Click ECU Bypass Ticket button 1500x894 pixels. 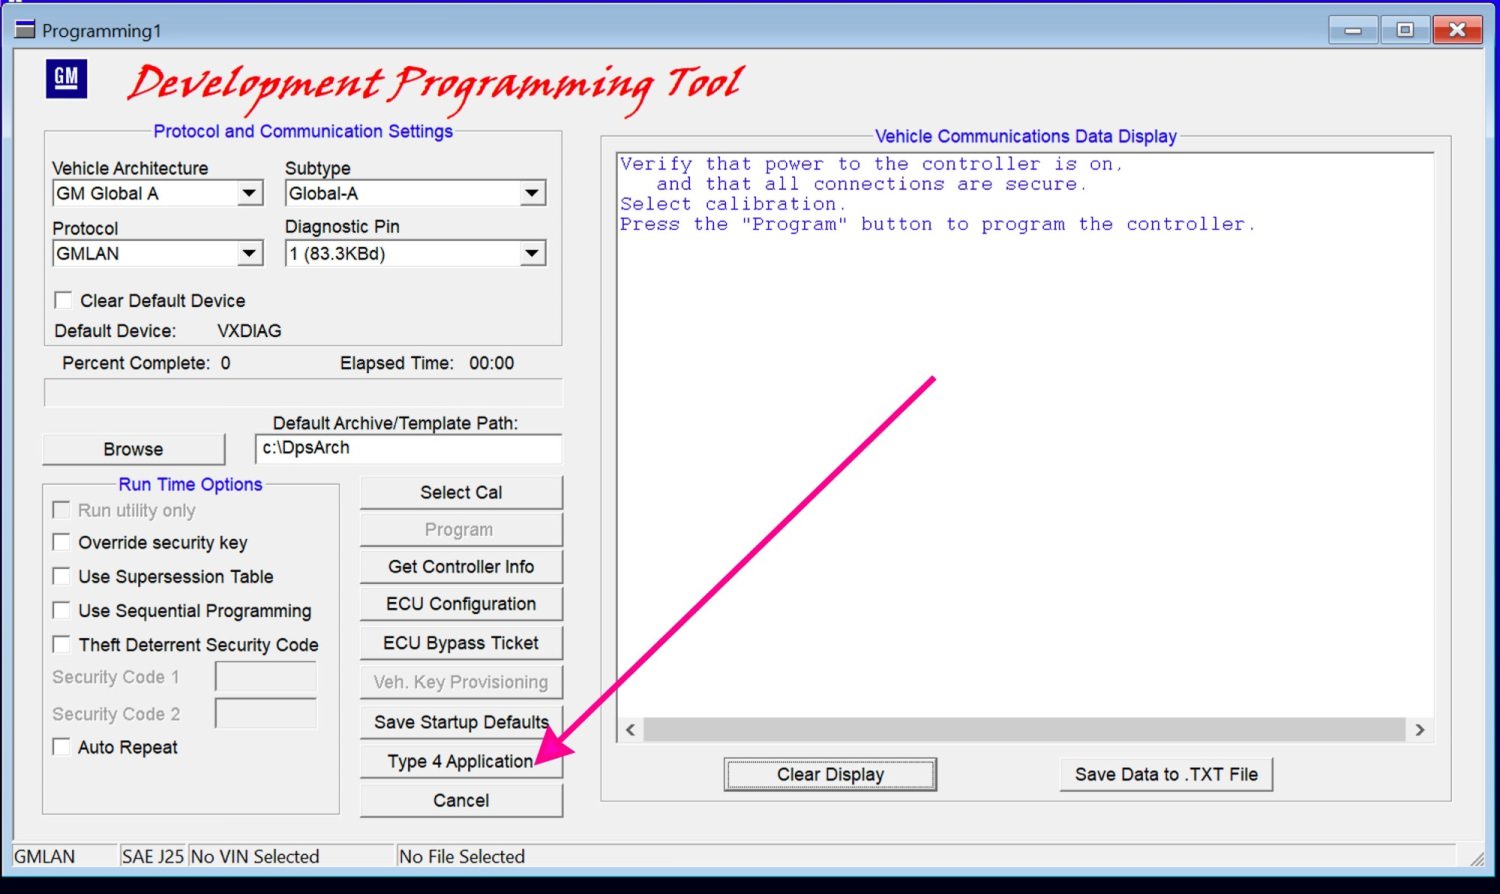point(461,642)
